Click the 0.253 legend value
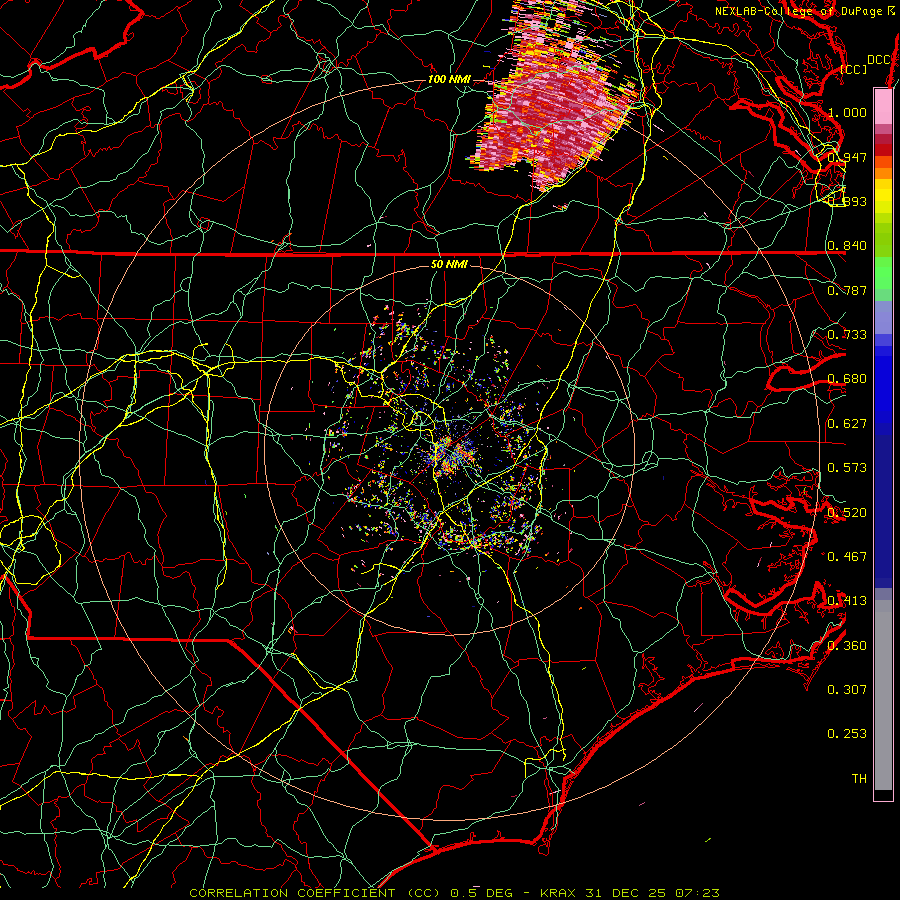This screenshot has height=900, width=900. click(847, 734)
